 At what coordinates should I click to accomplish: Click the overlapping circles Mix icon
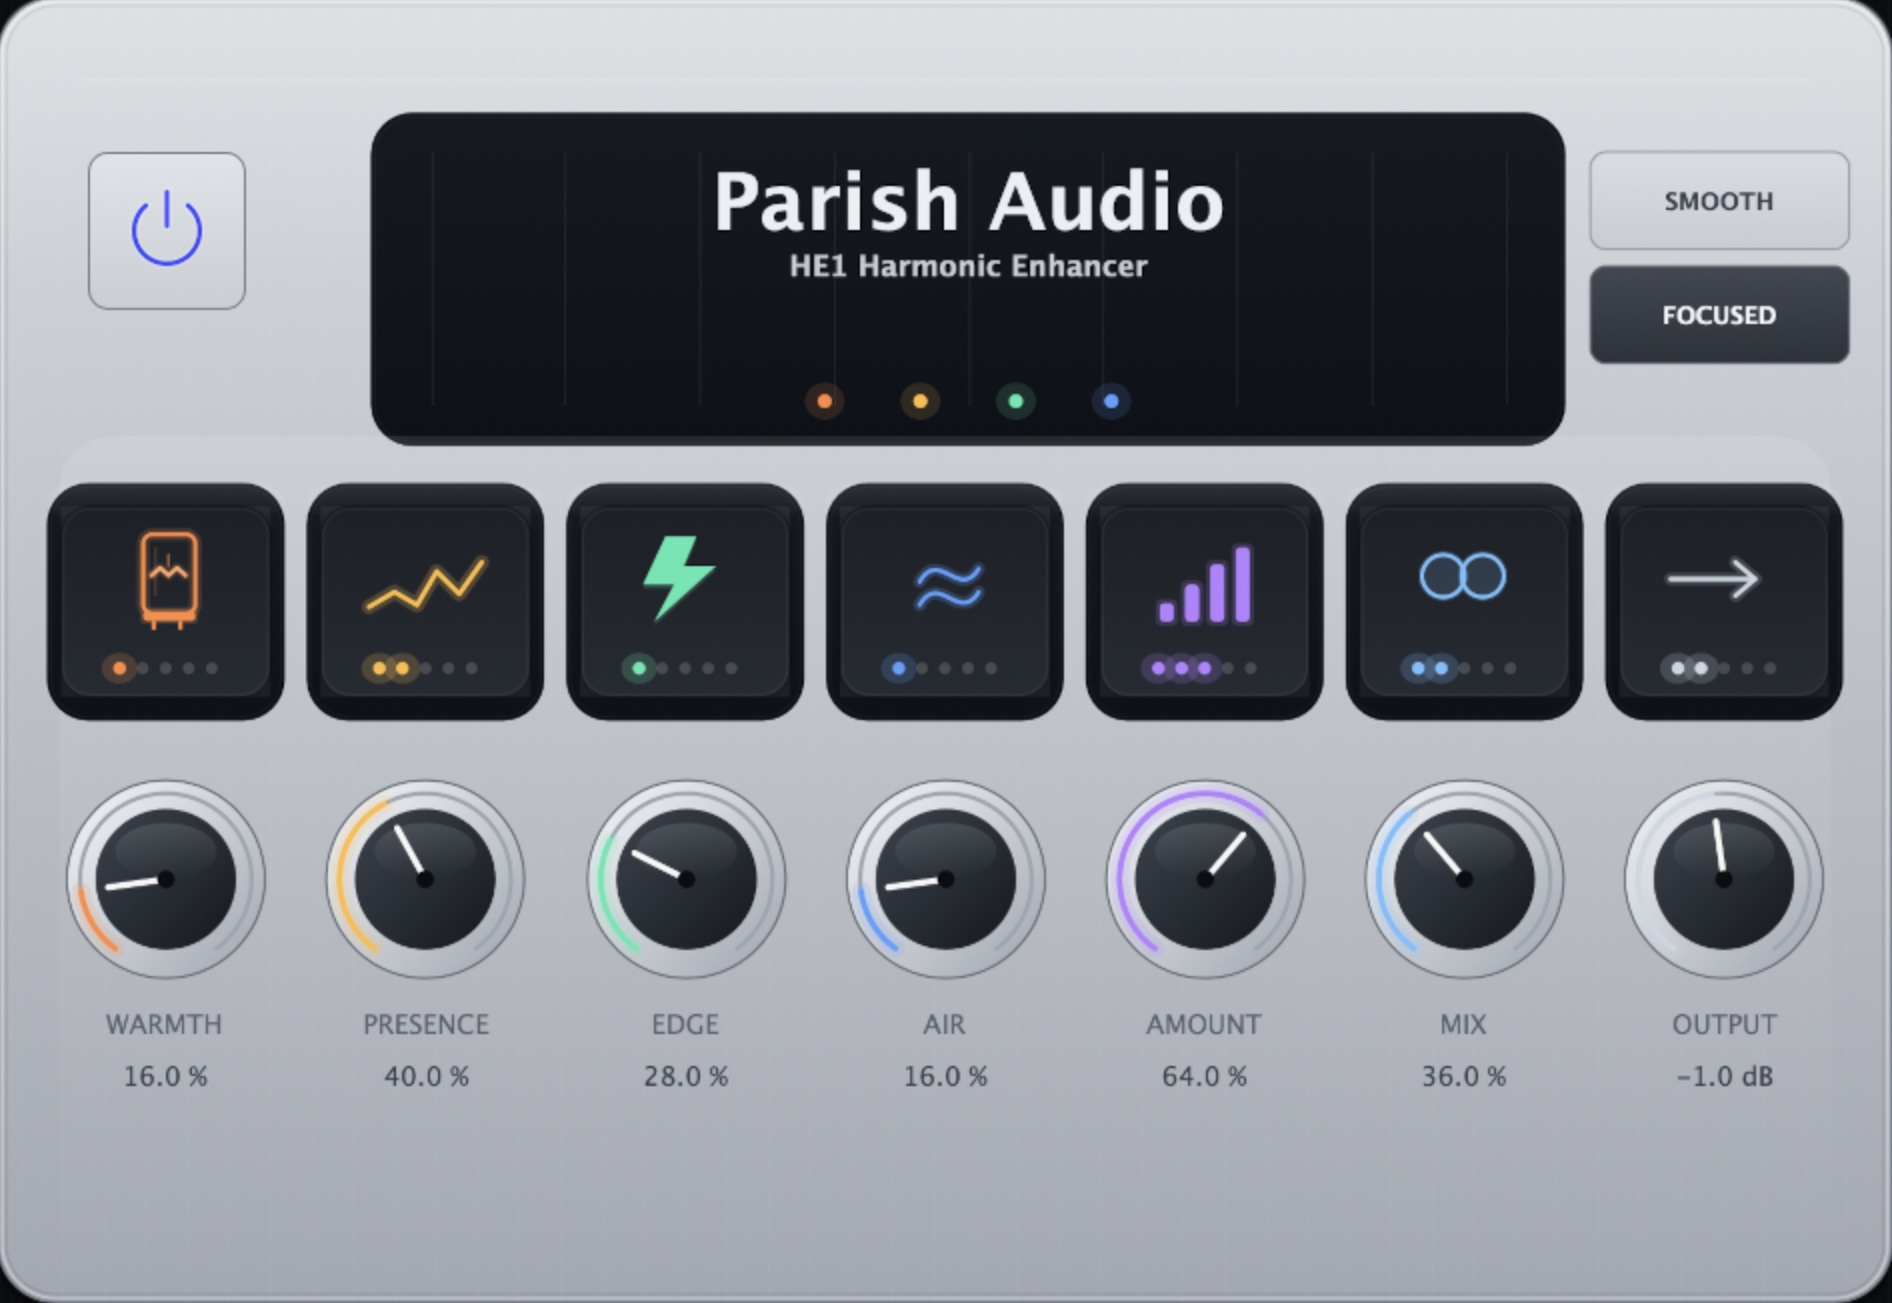1463,577
